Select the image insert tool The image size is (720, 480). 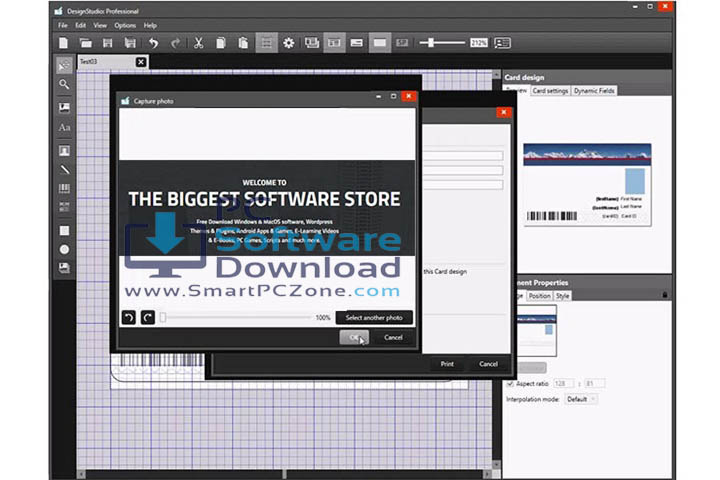pos(64,107)
